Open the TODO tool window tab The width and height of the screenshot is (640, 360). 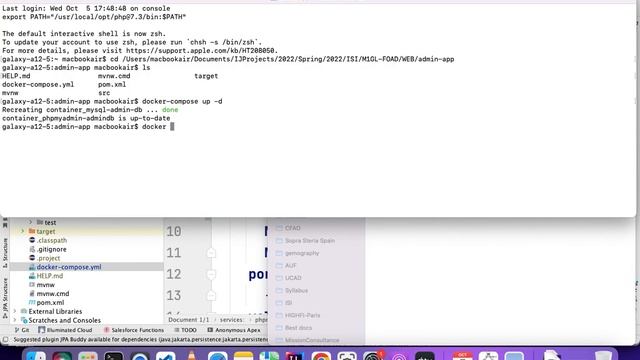pos(185,330)
